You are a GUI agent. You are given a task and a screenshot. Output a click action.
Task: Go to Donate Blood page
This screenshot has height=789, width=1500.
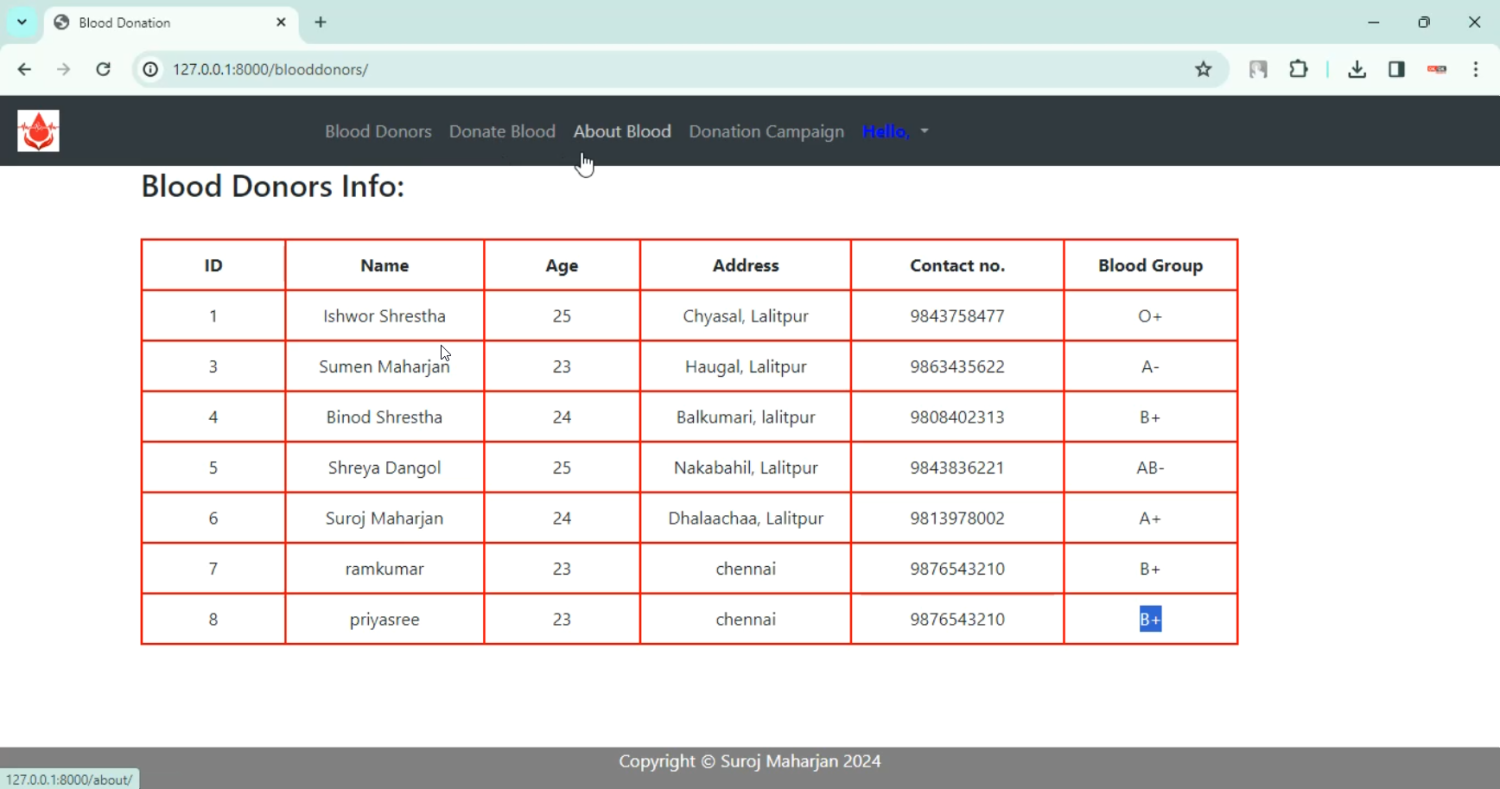[502, 131]
